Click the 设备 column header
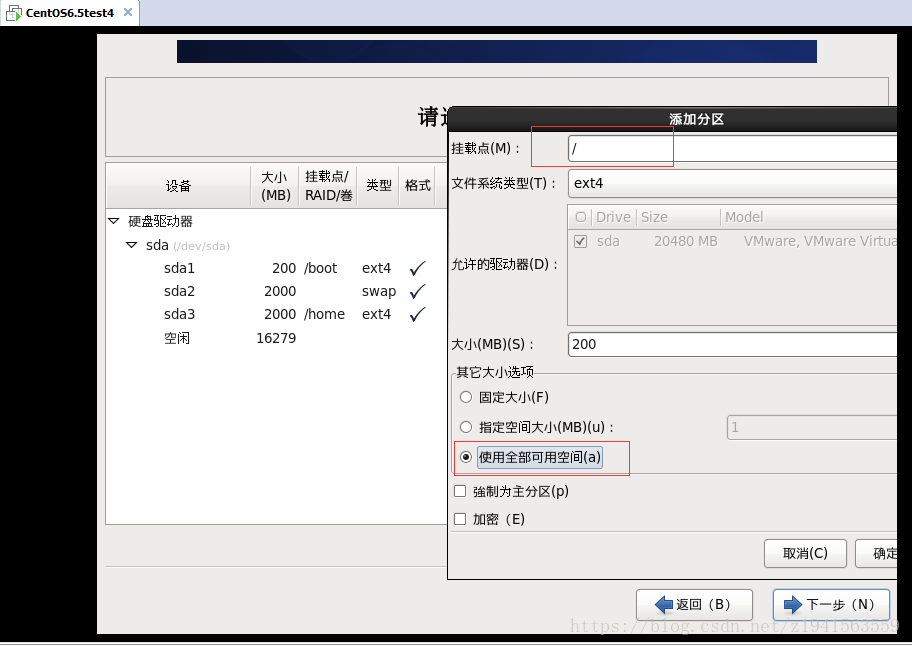 point(178,186)
